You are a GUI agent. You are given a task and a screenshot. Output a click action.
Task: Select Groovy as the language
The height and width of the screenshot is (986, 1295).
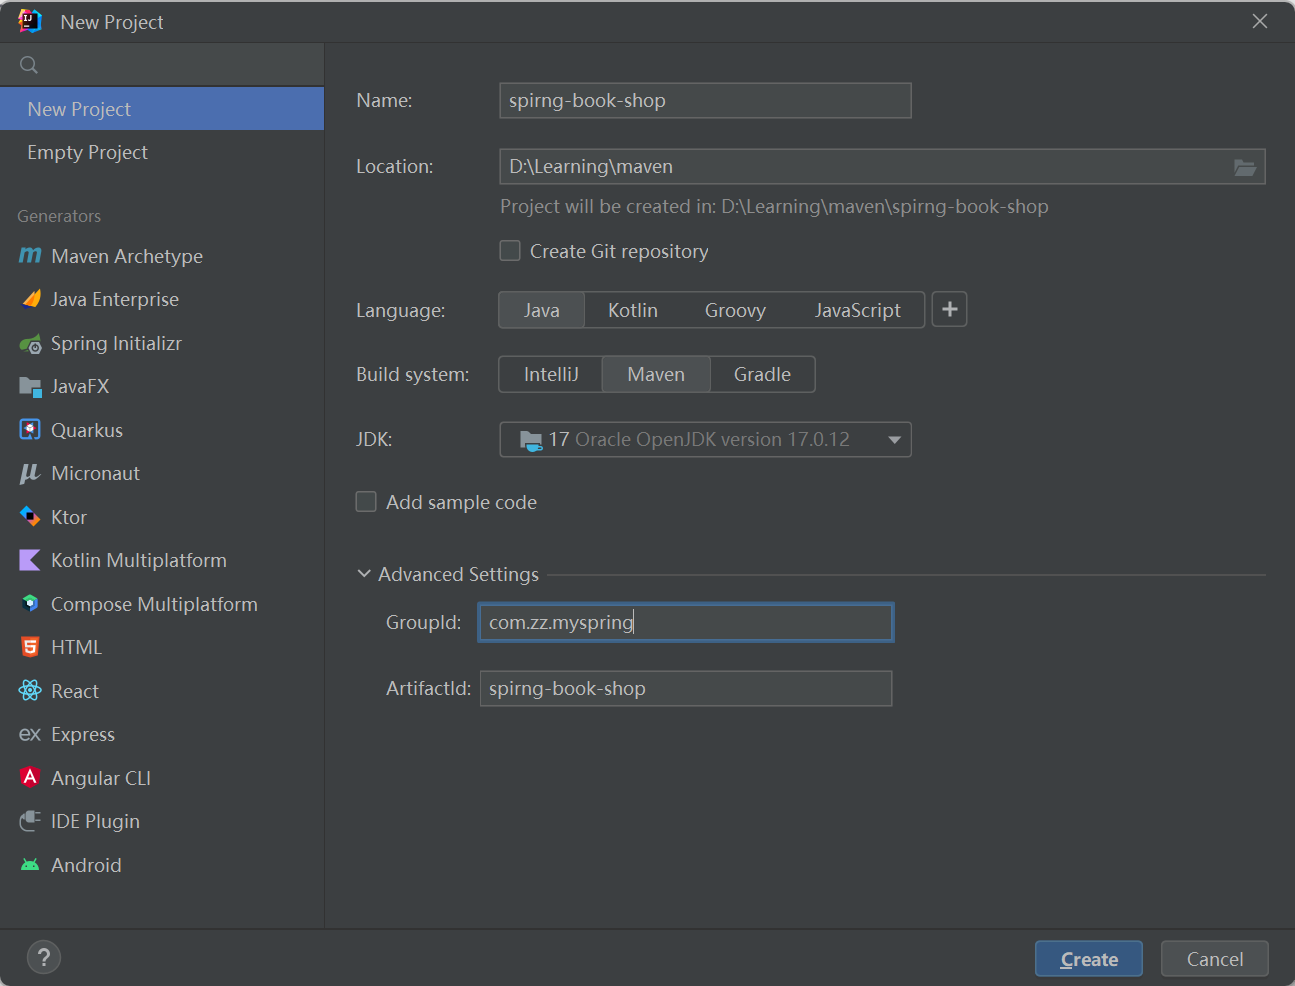[735, 310]
